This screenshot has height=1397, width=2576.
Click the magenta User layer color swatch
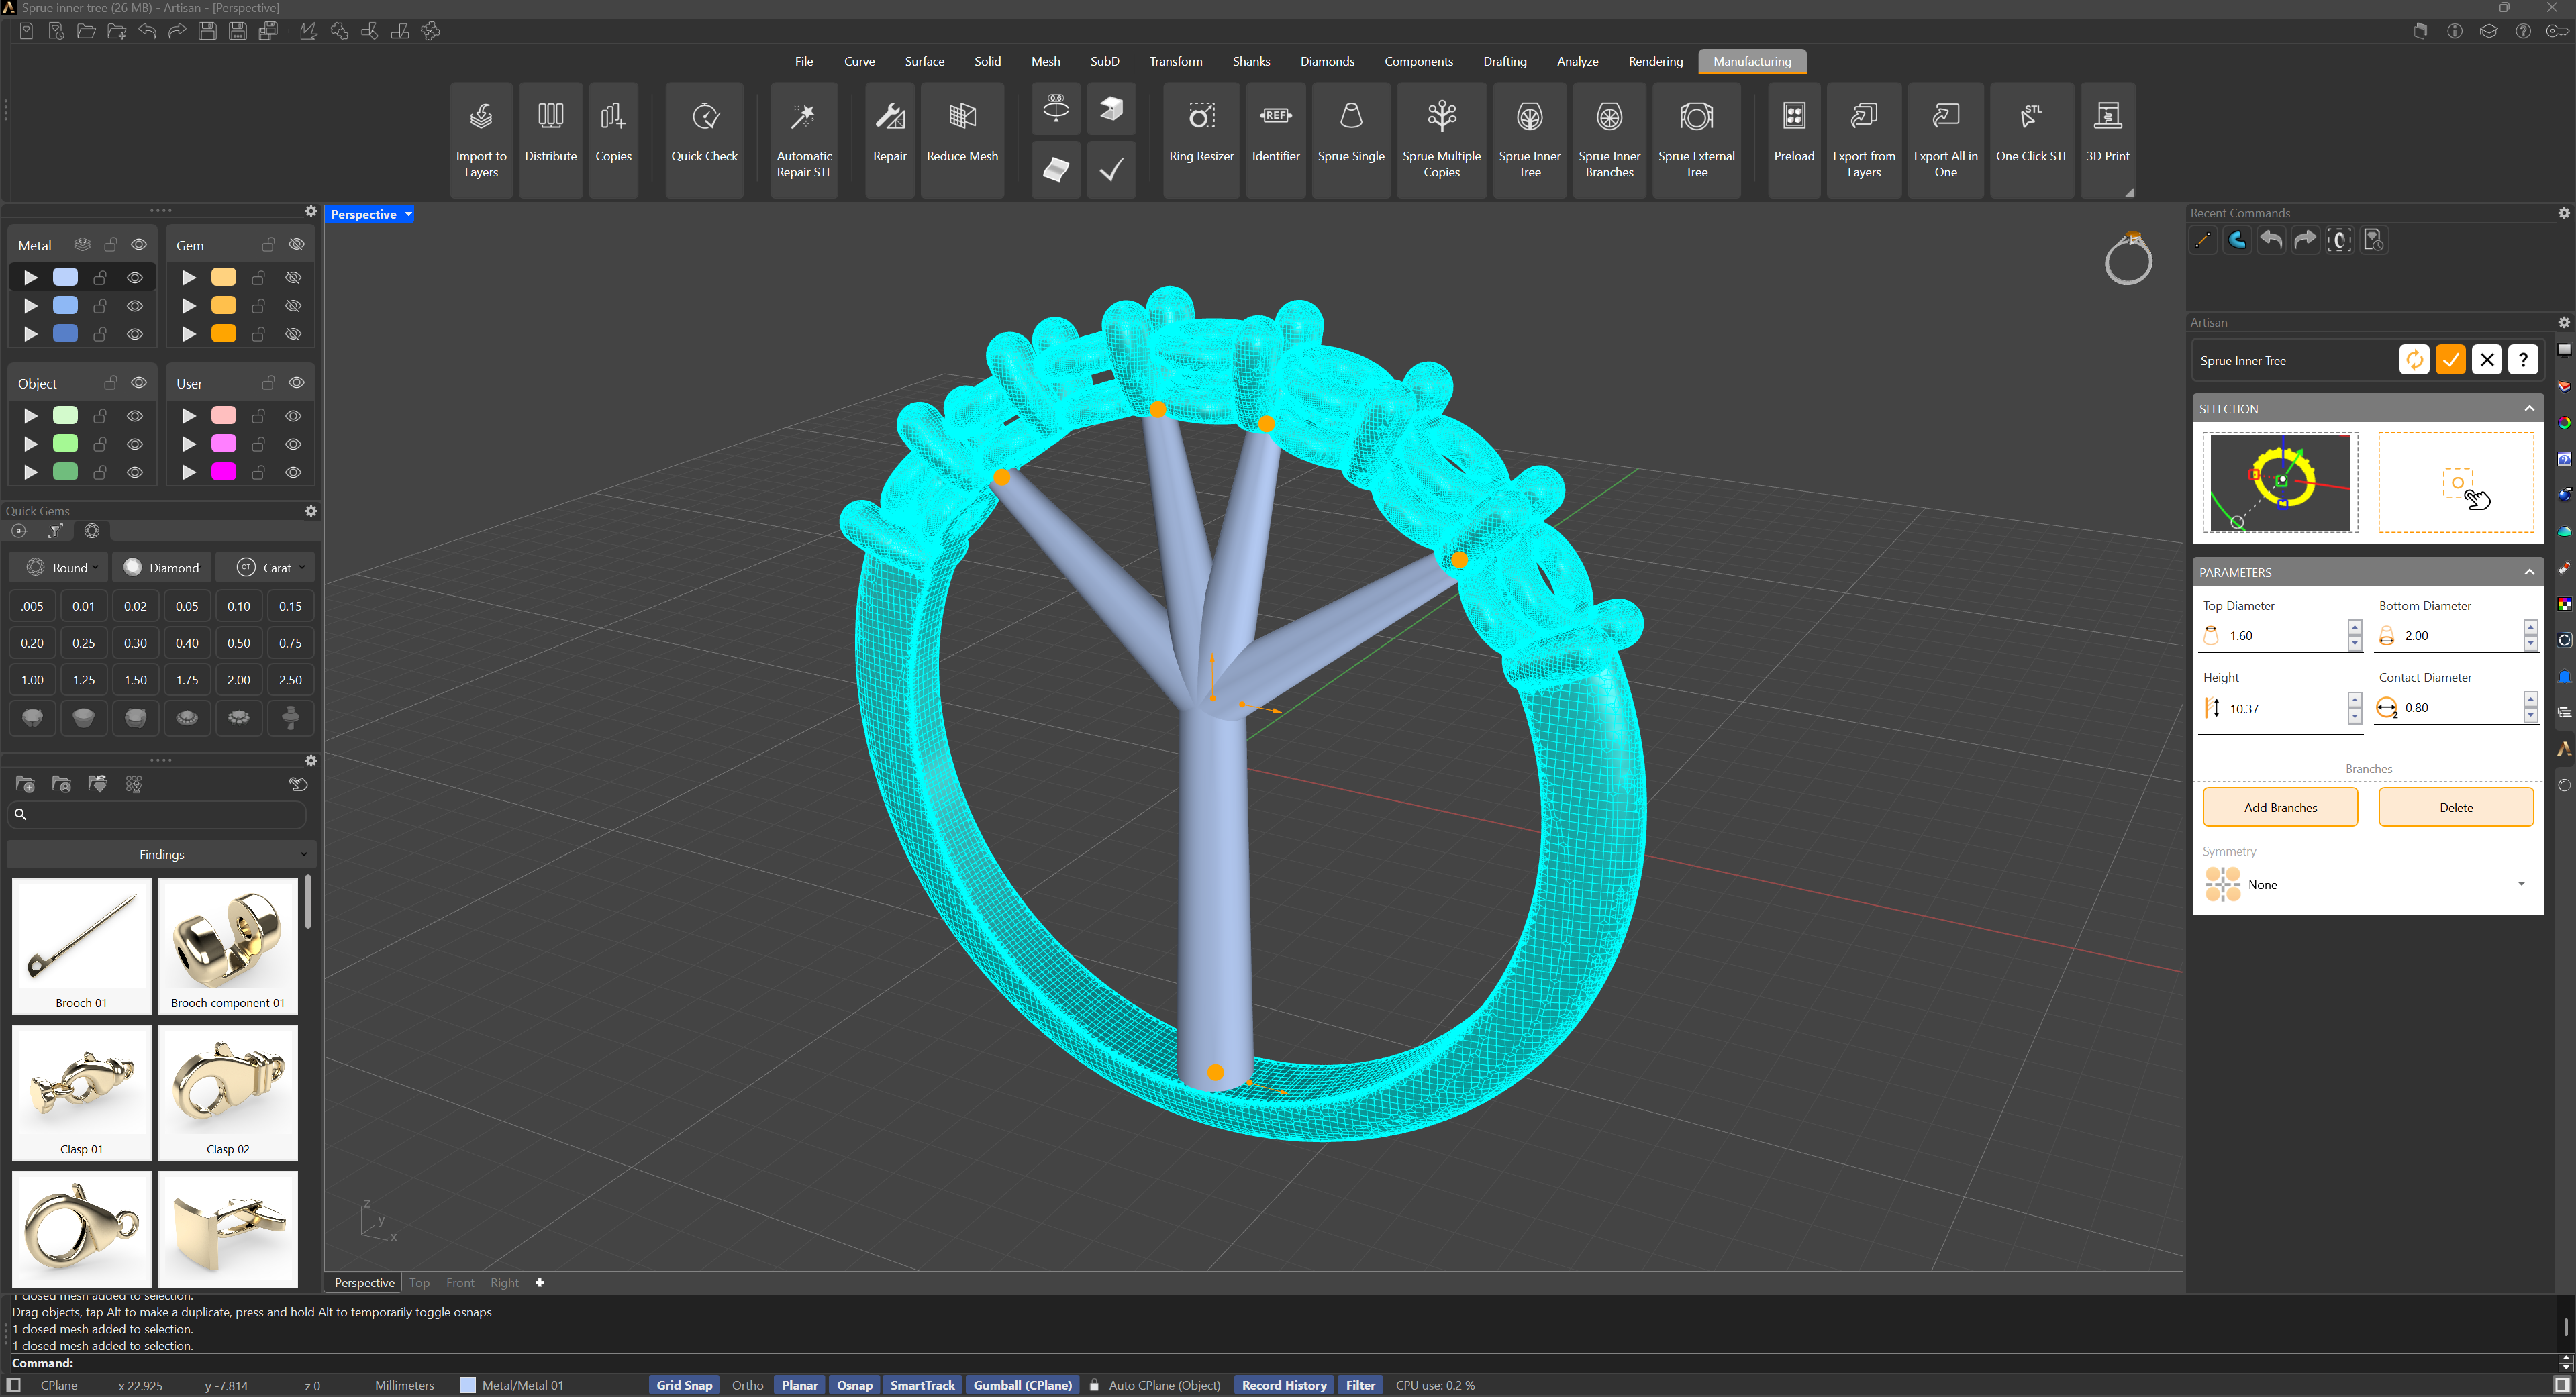(x=224, y=472)
